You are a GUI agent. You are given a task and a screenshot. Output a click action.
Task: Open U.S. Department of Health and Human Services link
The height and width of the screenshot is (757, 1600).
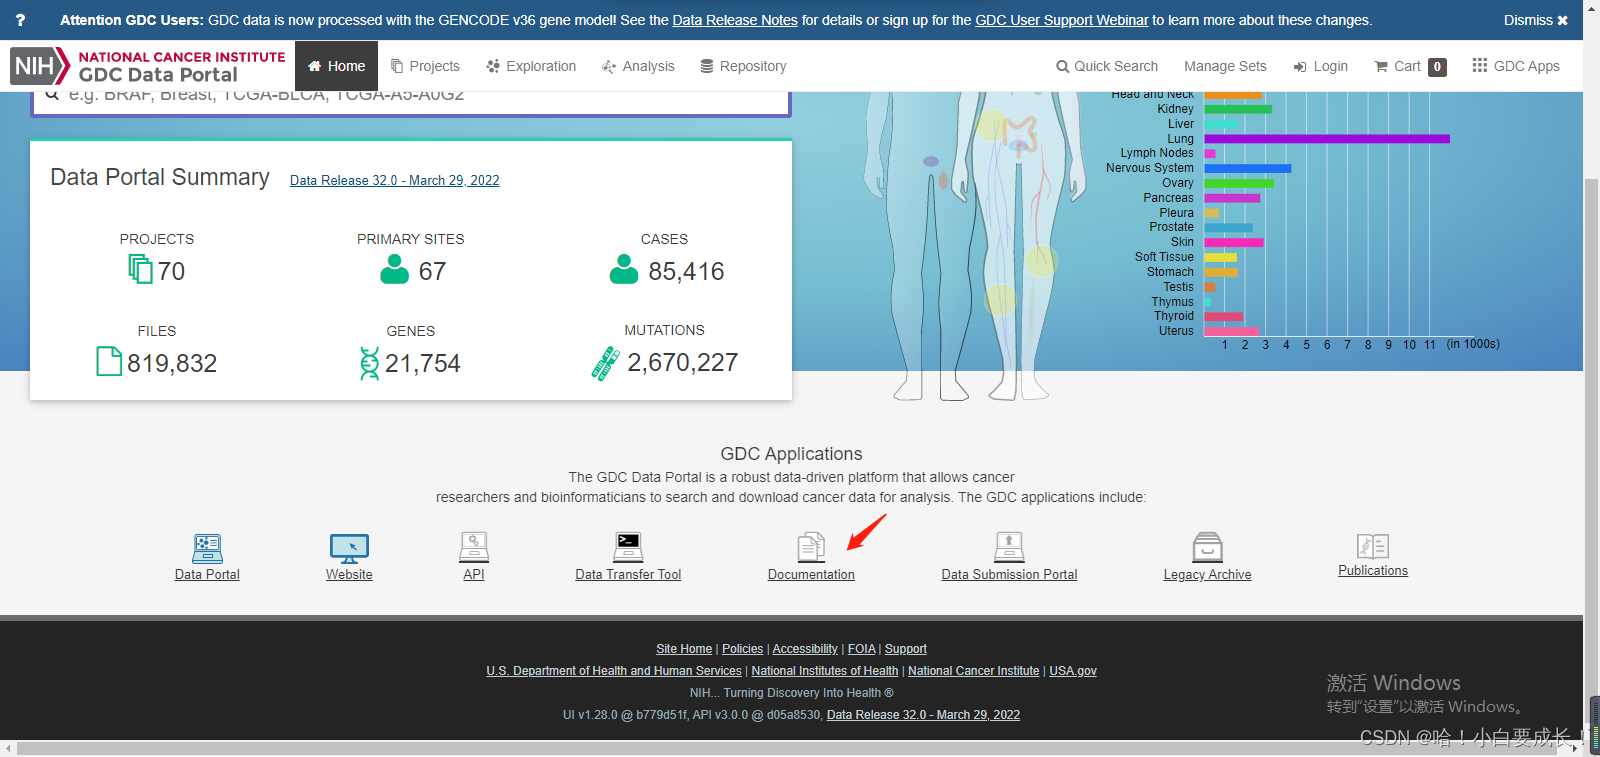(x=614, y=671)
